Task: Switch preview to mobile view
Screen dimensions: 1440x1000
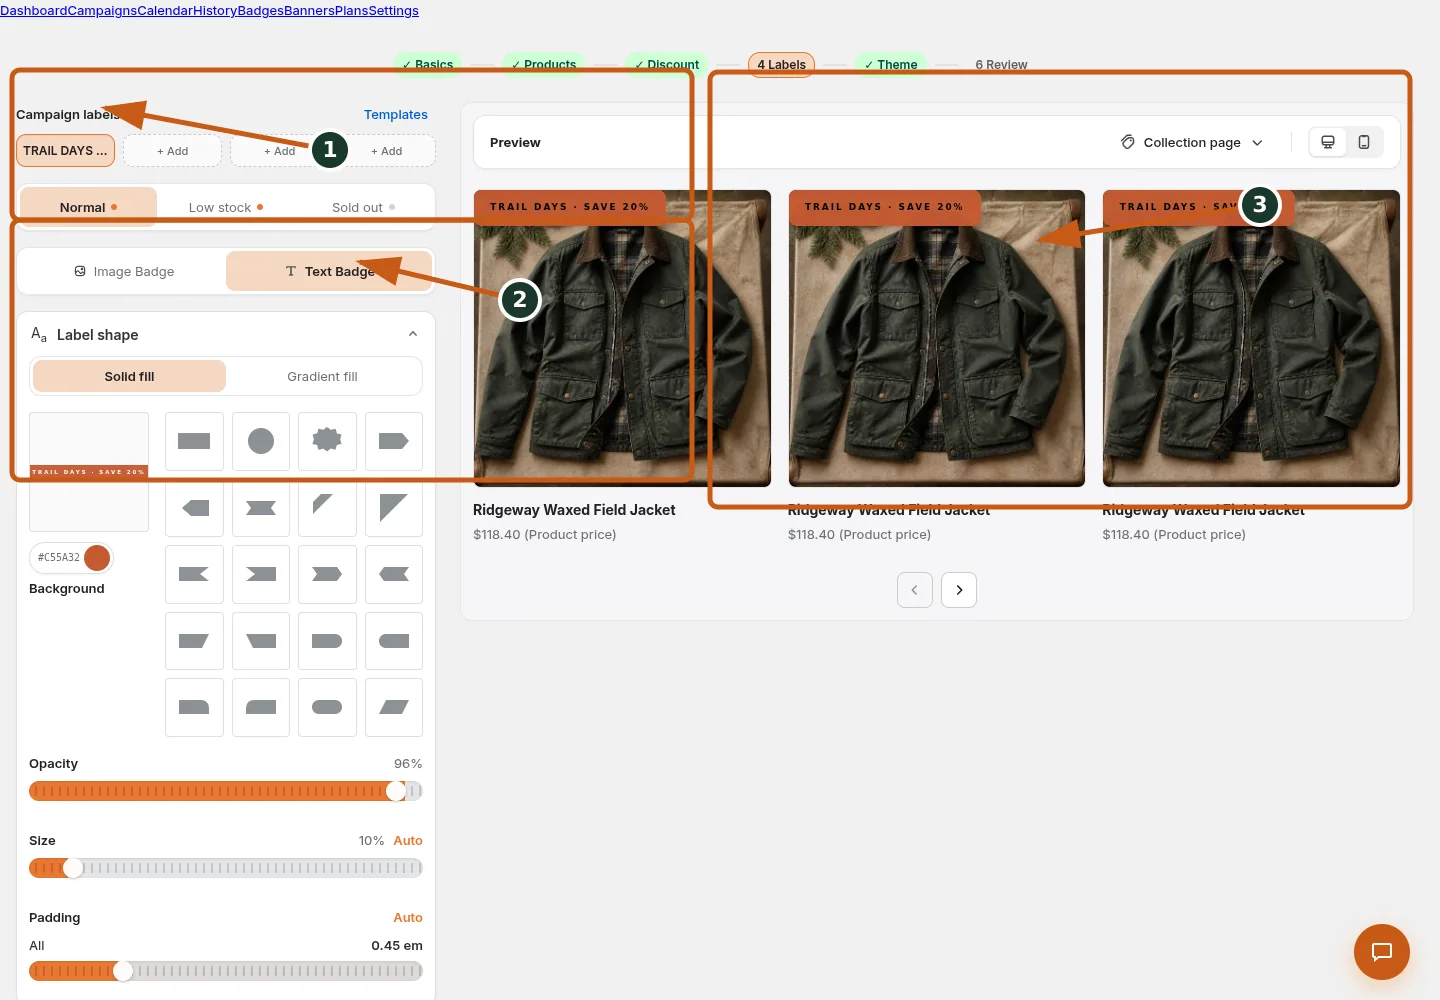Action: point(1364,142)
